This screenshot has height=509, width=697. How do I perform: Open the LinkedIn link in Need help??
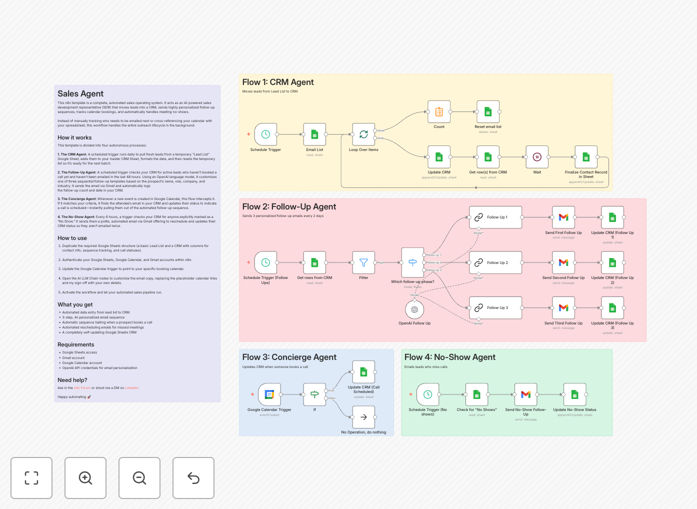point(132,388)
